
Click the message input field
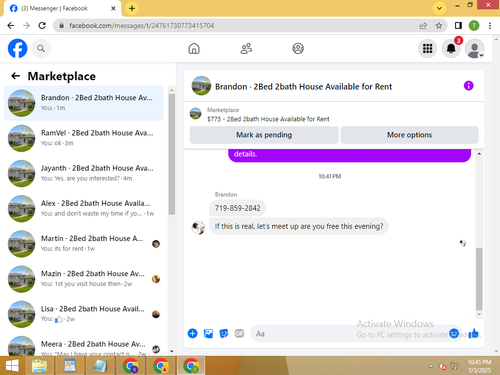pyautogui.click(x=350, y=334)
